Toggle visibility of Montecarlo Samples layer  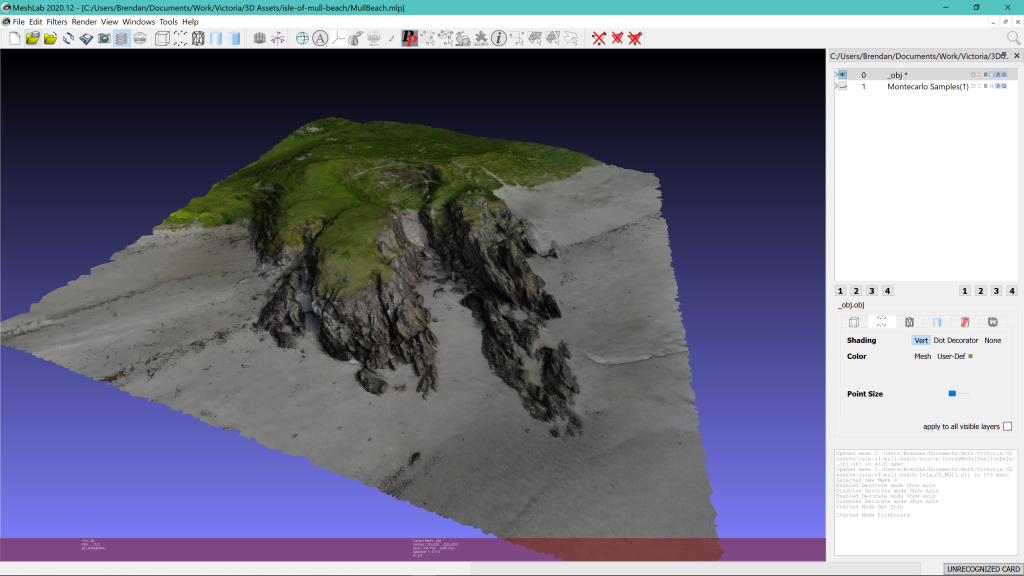click(x=842, y=87)
